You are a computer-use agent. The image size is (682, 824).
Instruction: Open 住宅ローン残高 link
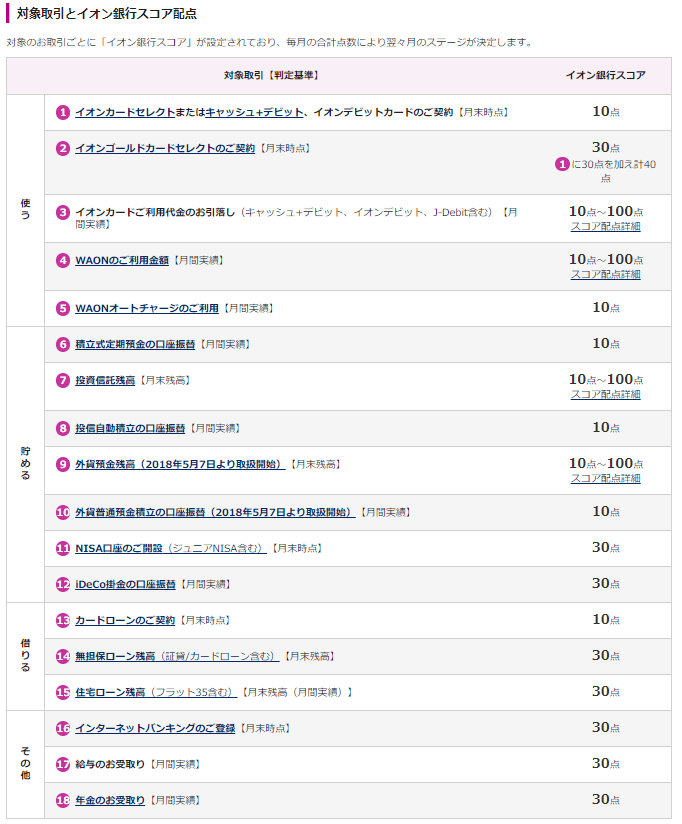pyautogui.click(x=156, y=692)
